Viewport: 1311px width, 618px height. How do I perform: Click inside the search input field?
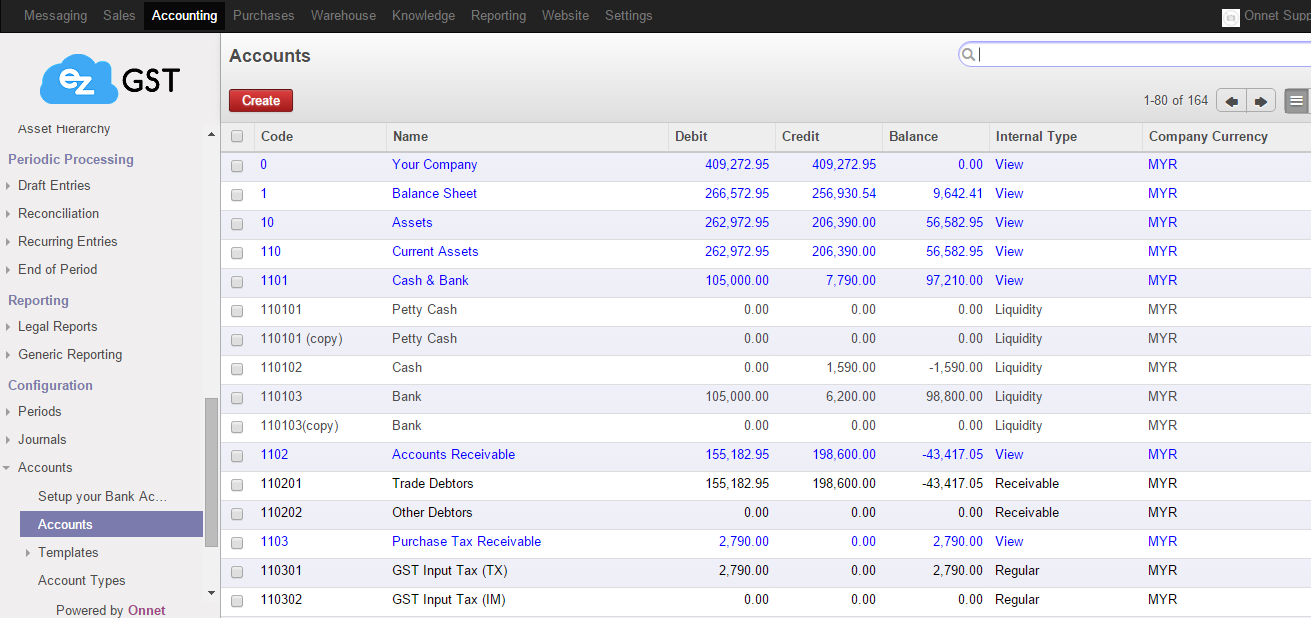pyautogui.click(x=1100, y=54)
